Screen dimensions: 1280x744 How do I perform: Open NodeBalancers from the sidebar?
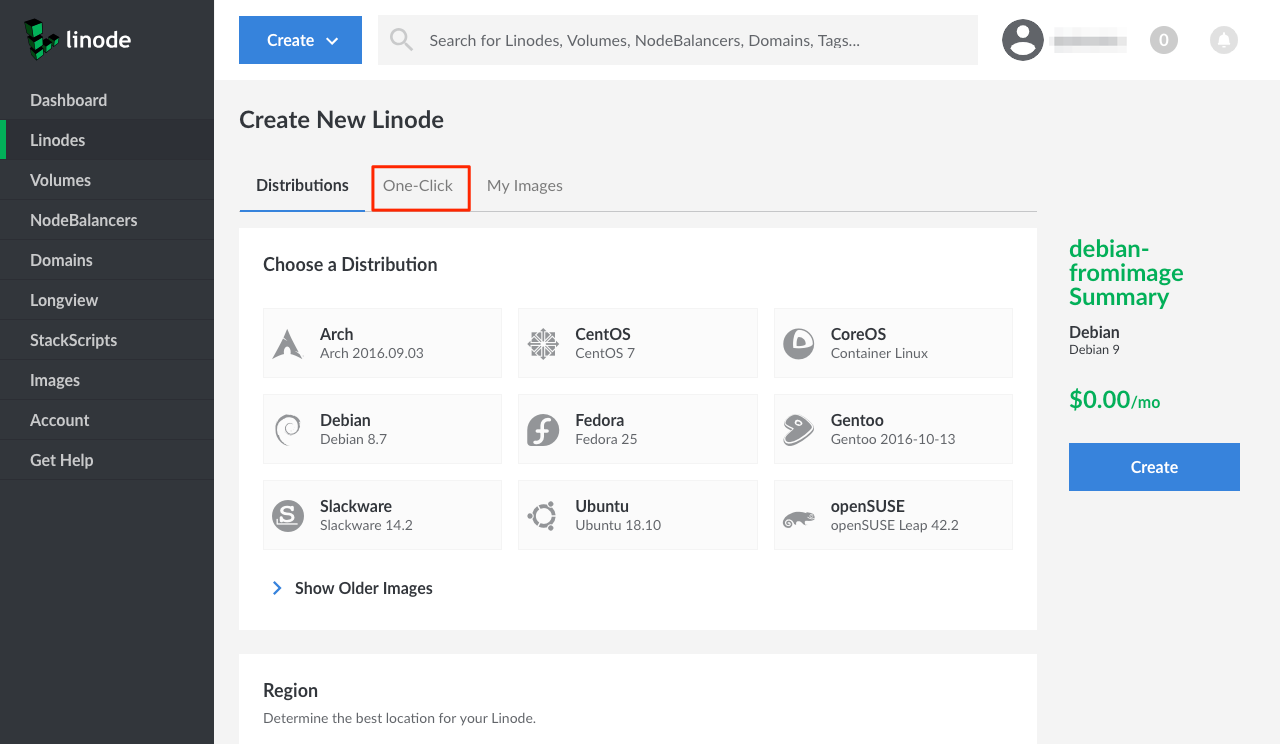tap(83, 220)
